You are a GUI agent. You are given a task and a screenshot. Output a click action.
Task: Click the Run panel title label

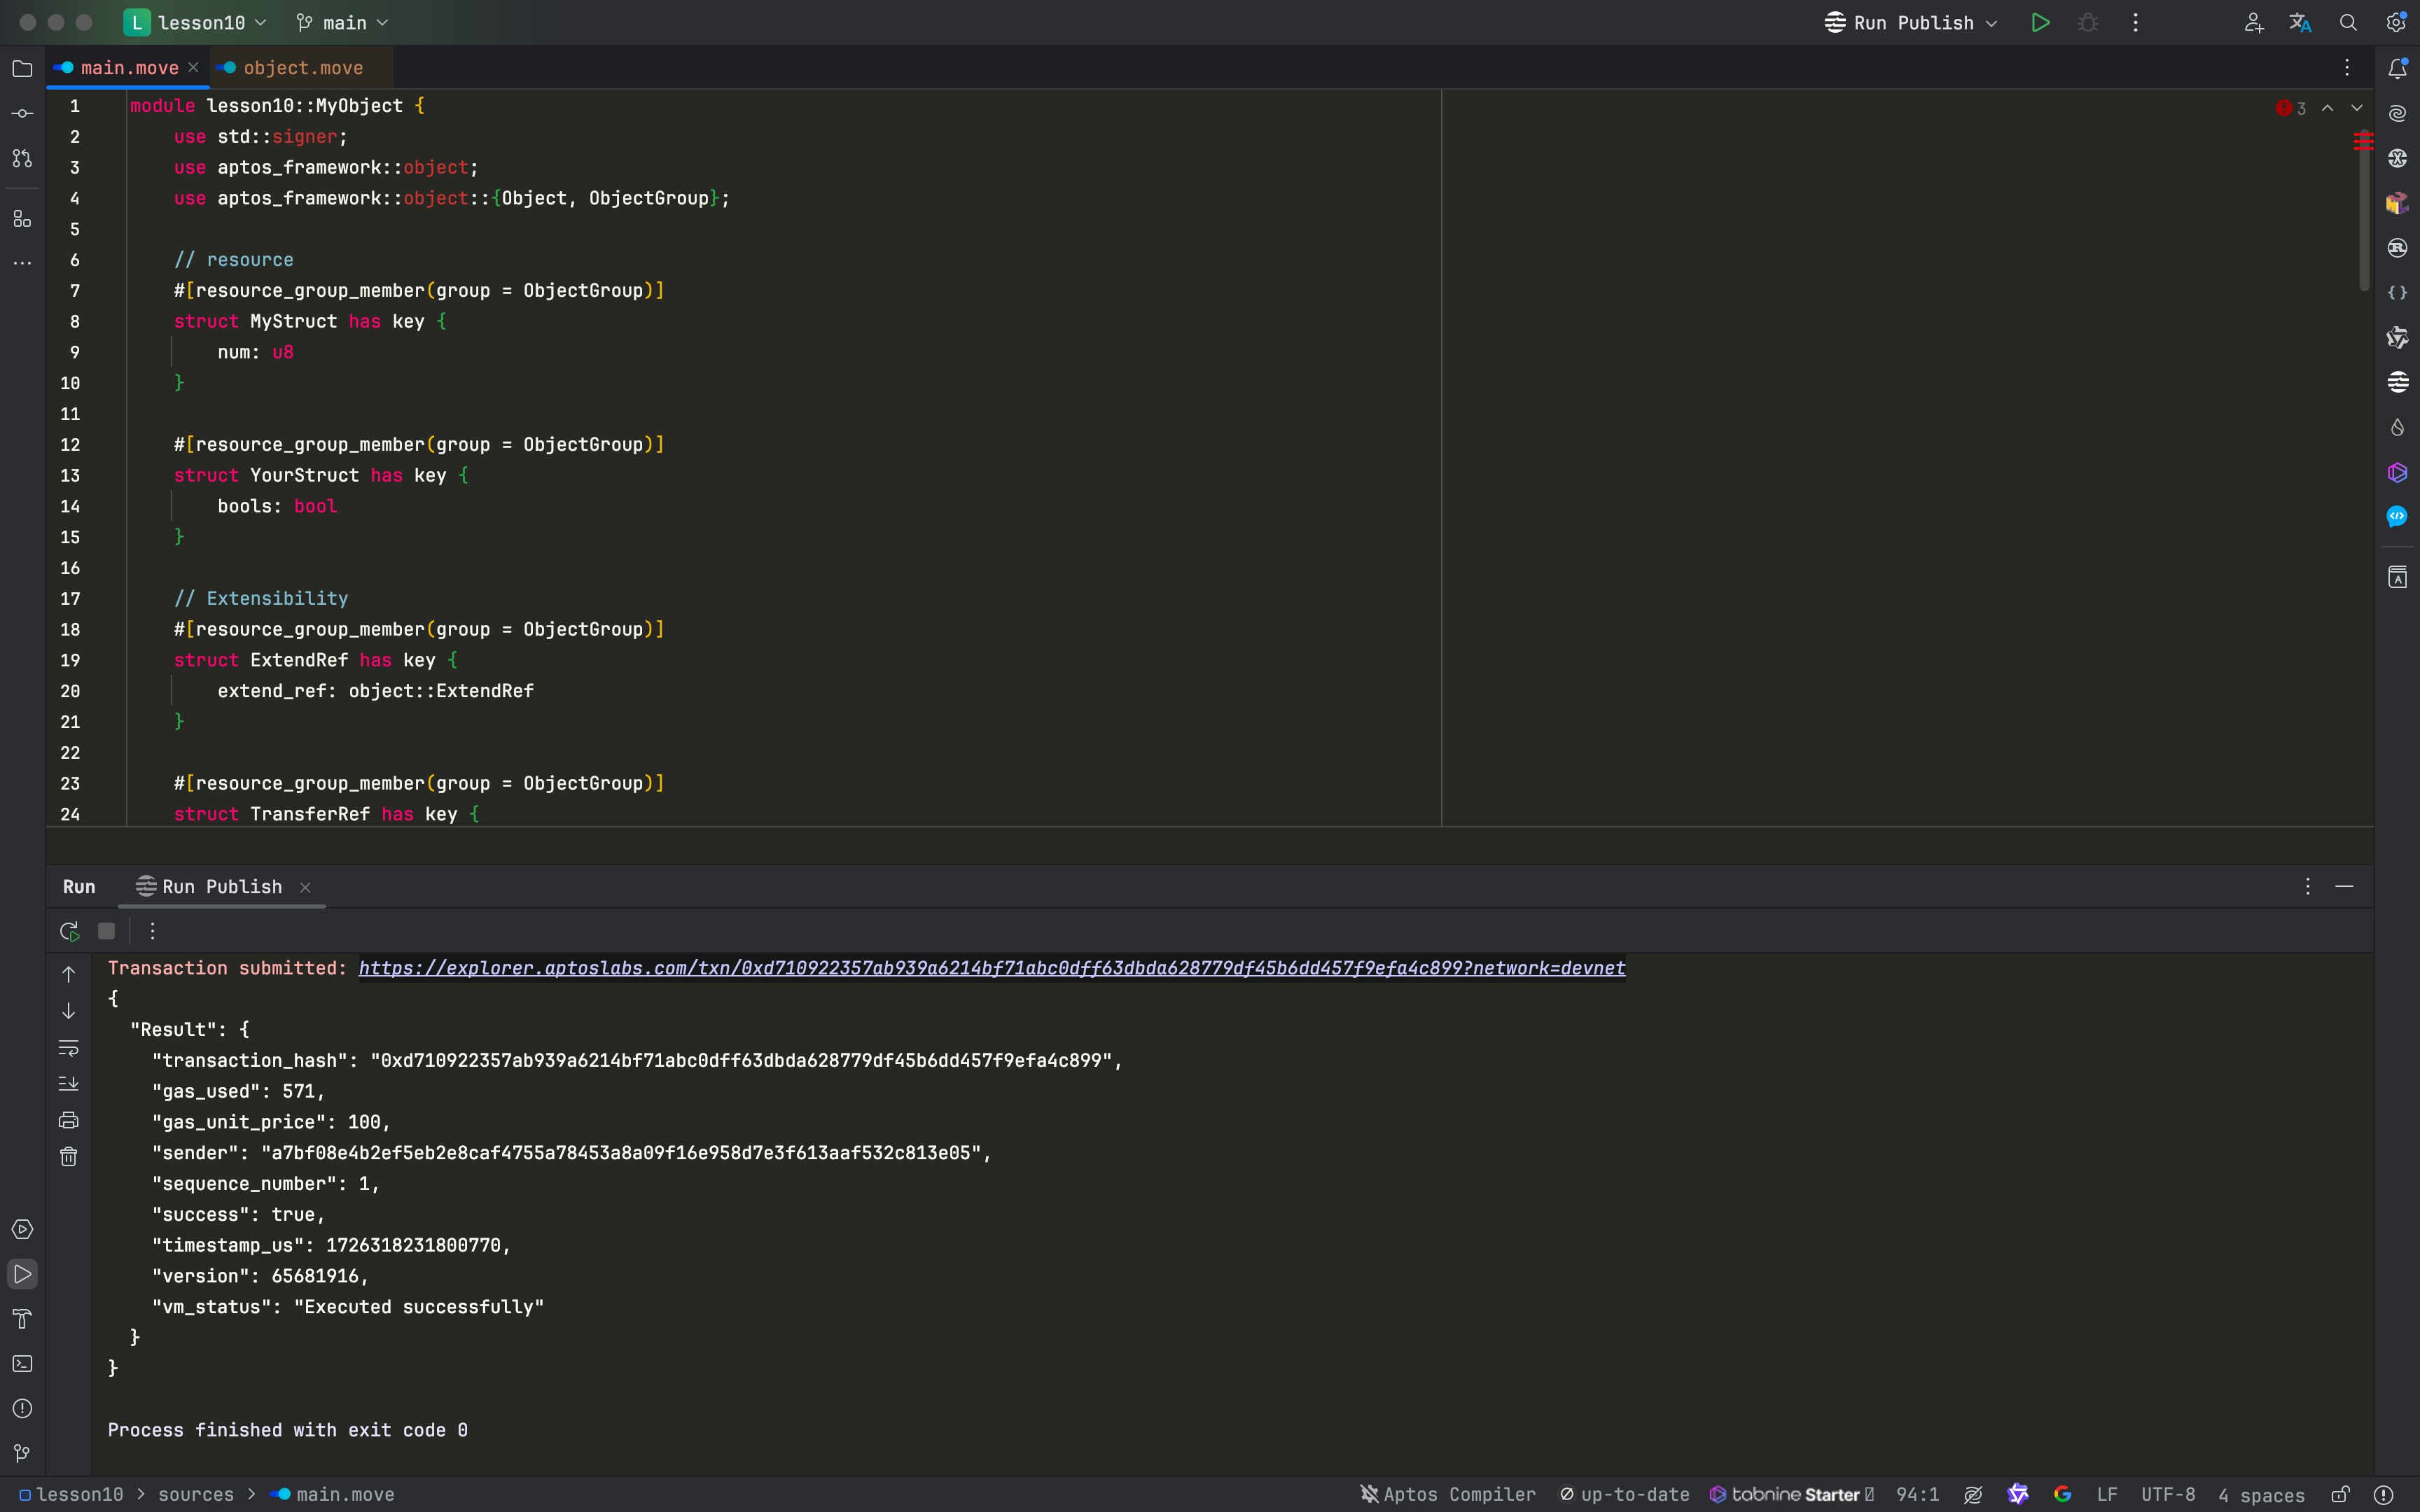click(x=79, y=887)
